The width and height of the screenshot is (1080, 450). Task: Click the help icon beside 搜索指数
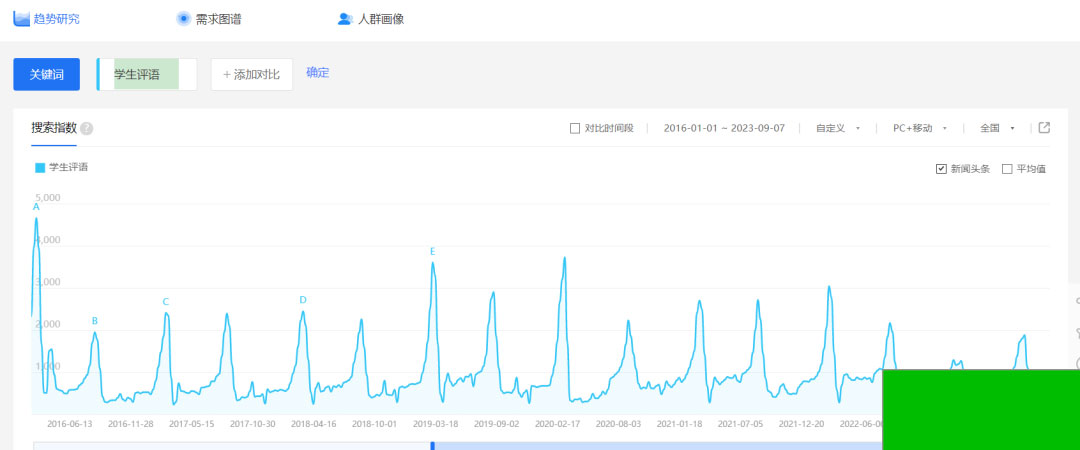point(87,129)
